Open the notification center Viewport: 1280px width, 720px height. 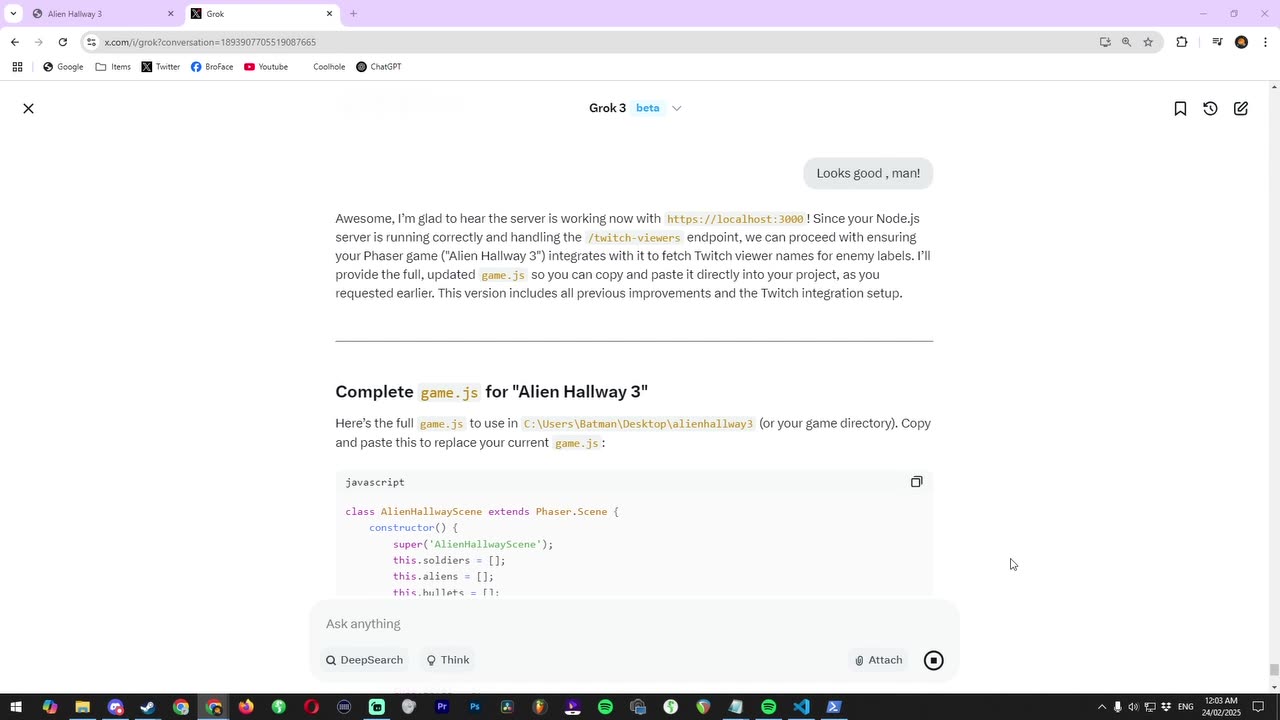tap(1258, 707)
